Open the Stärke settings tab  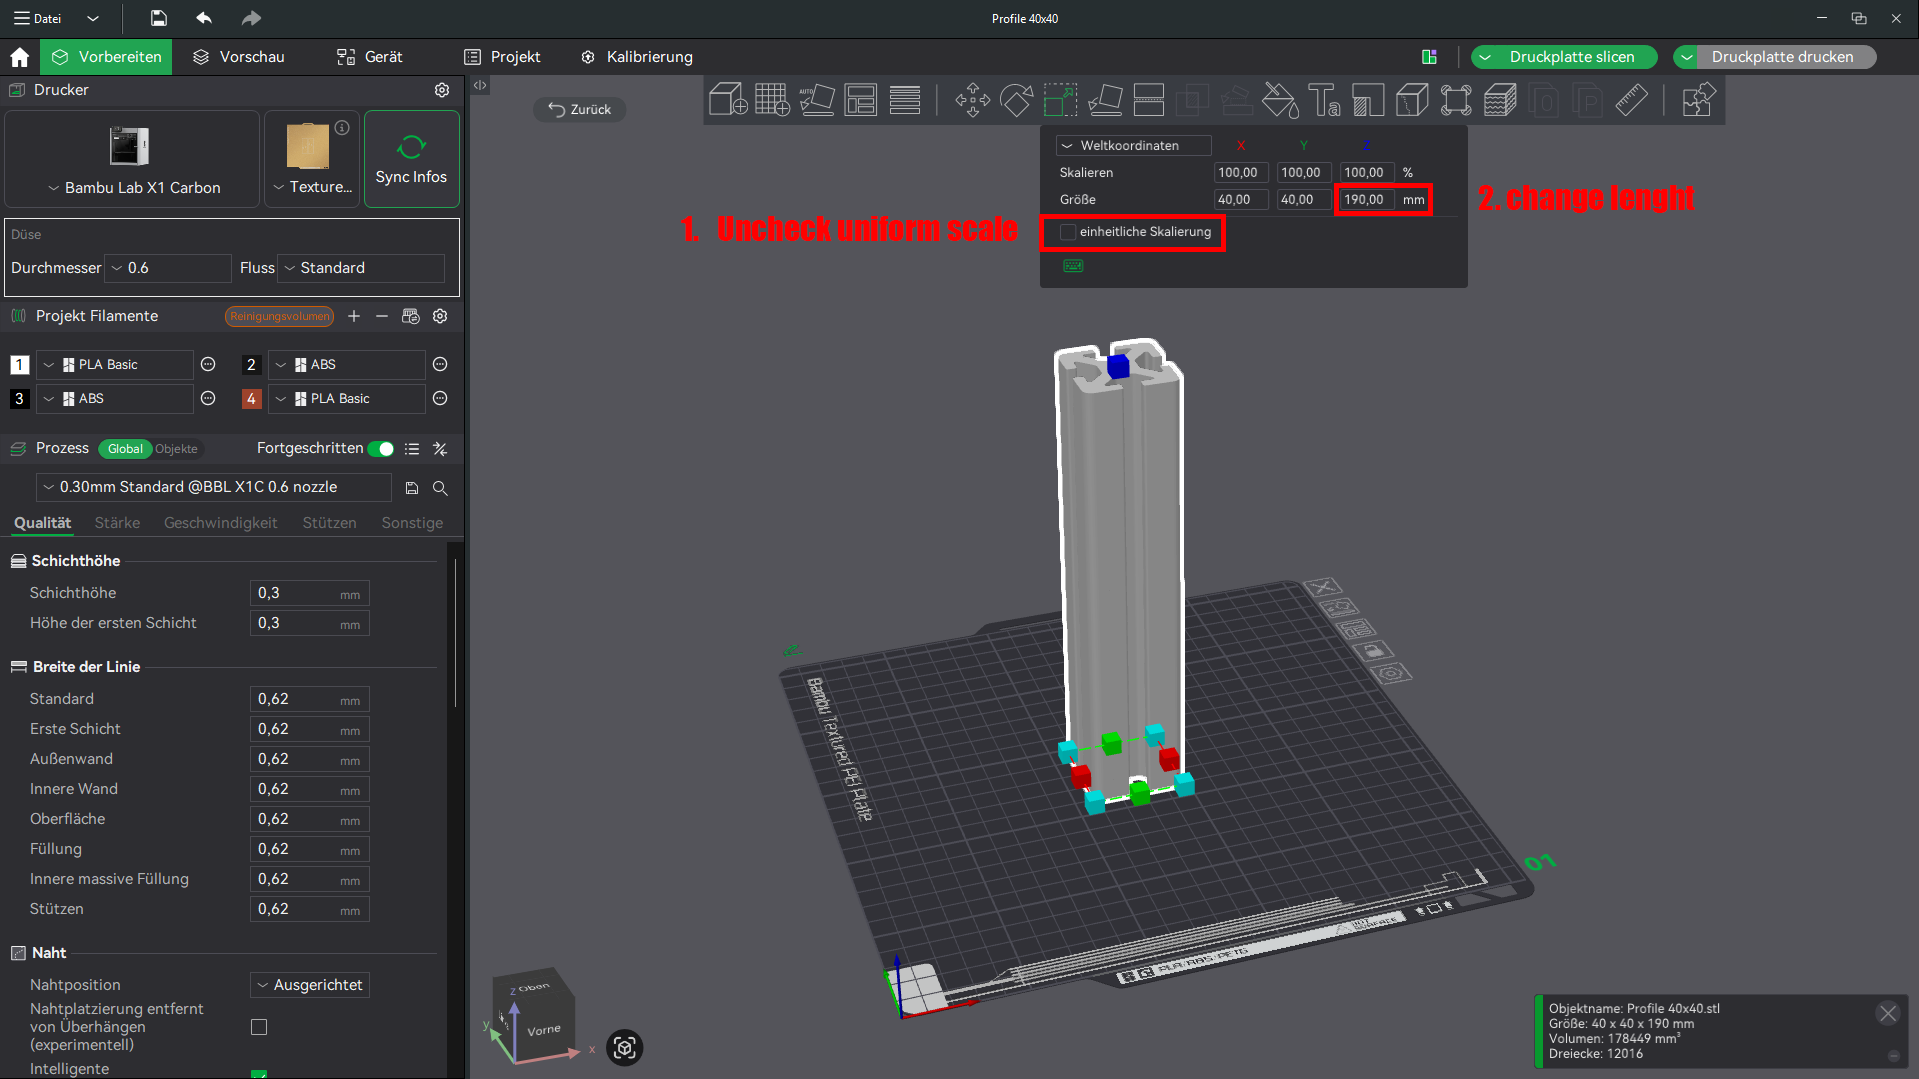(x=117, y=523)
